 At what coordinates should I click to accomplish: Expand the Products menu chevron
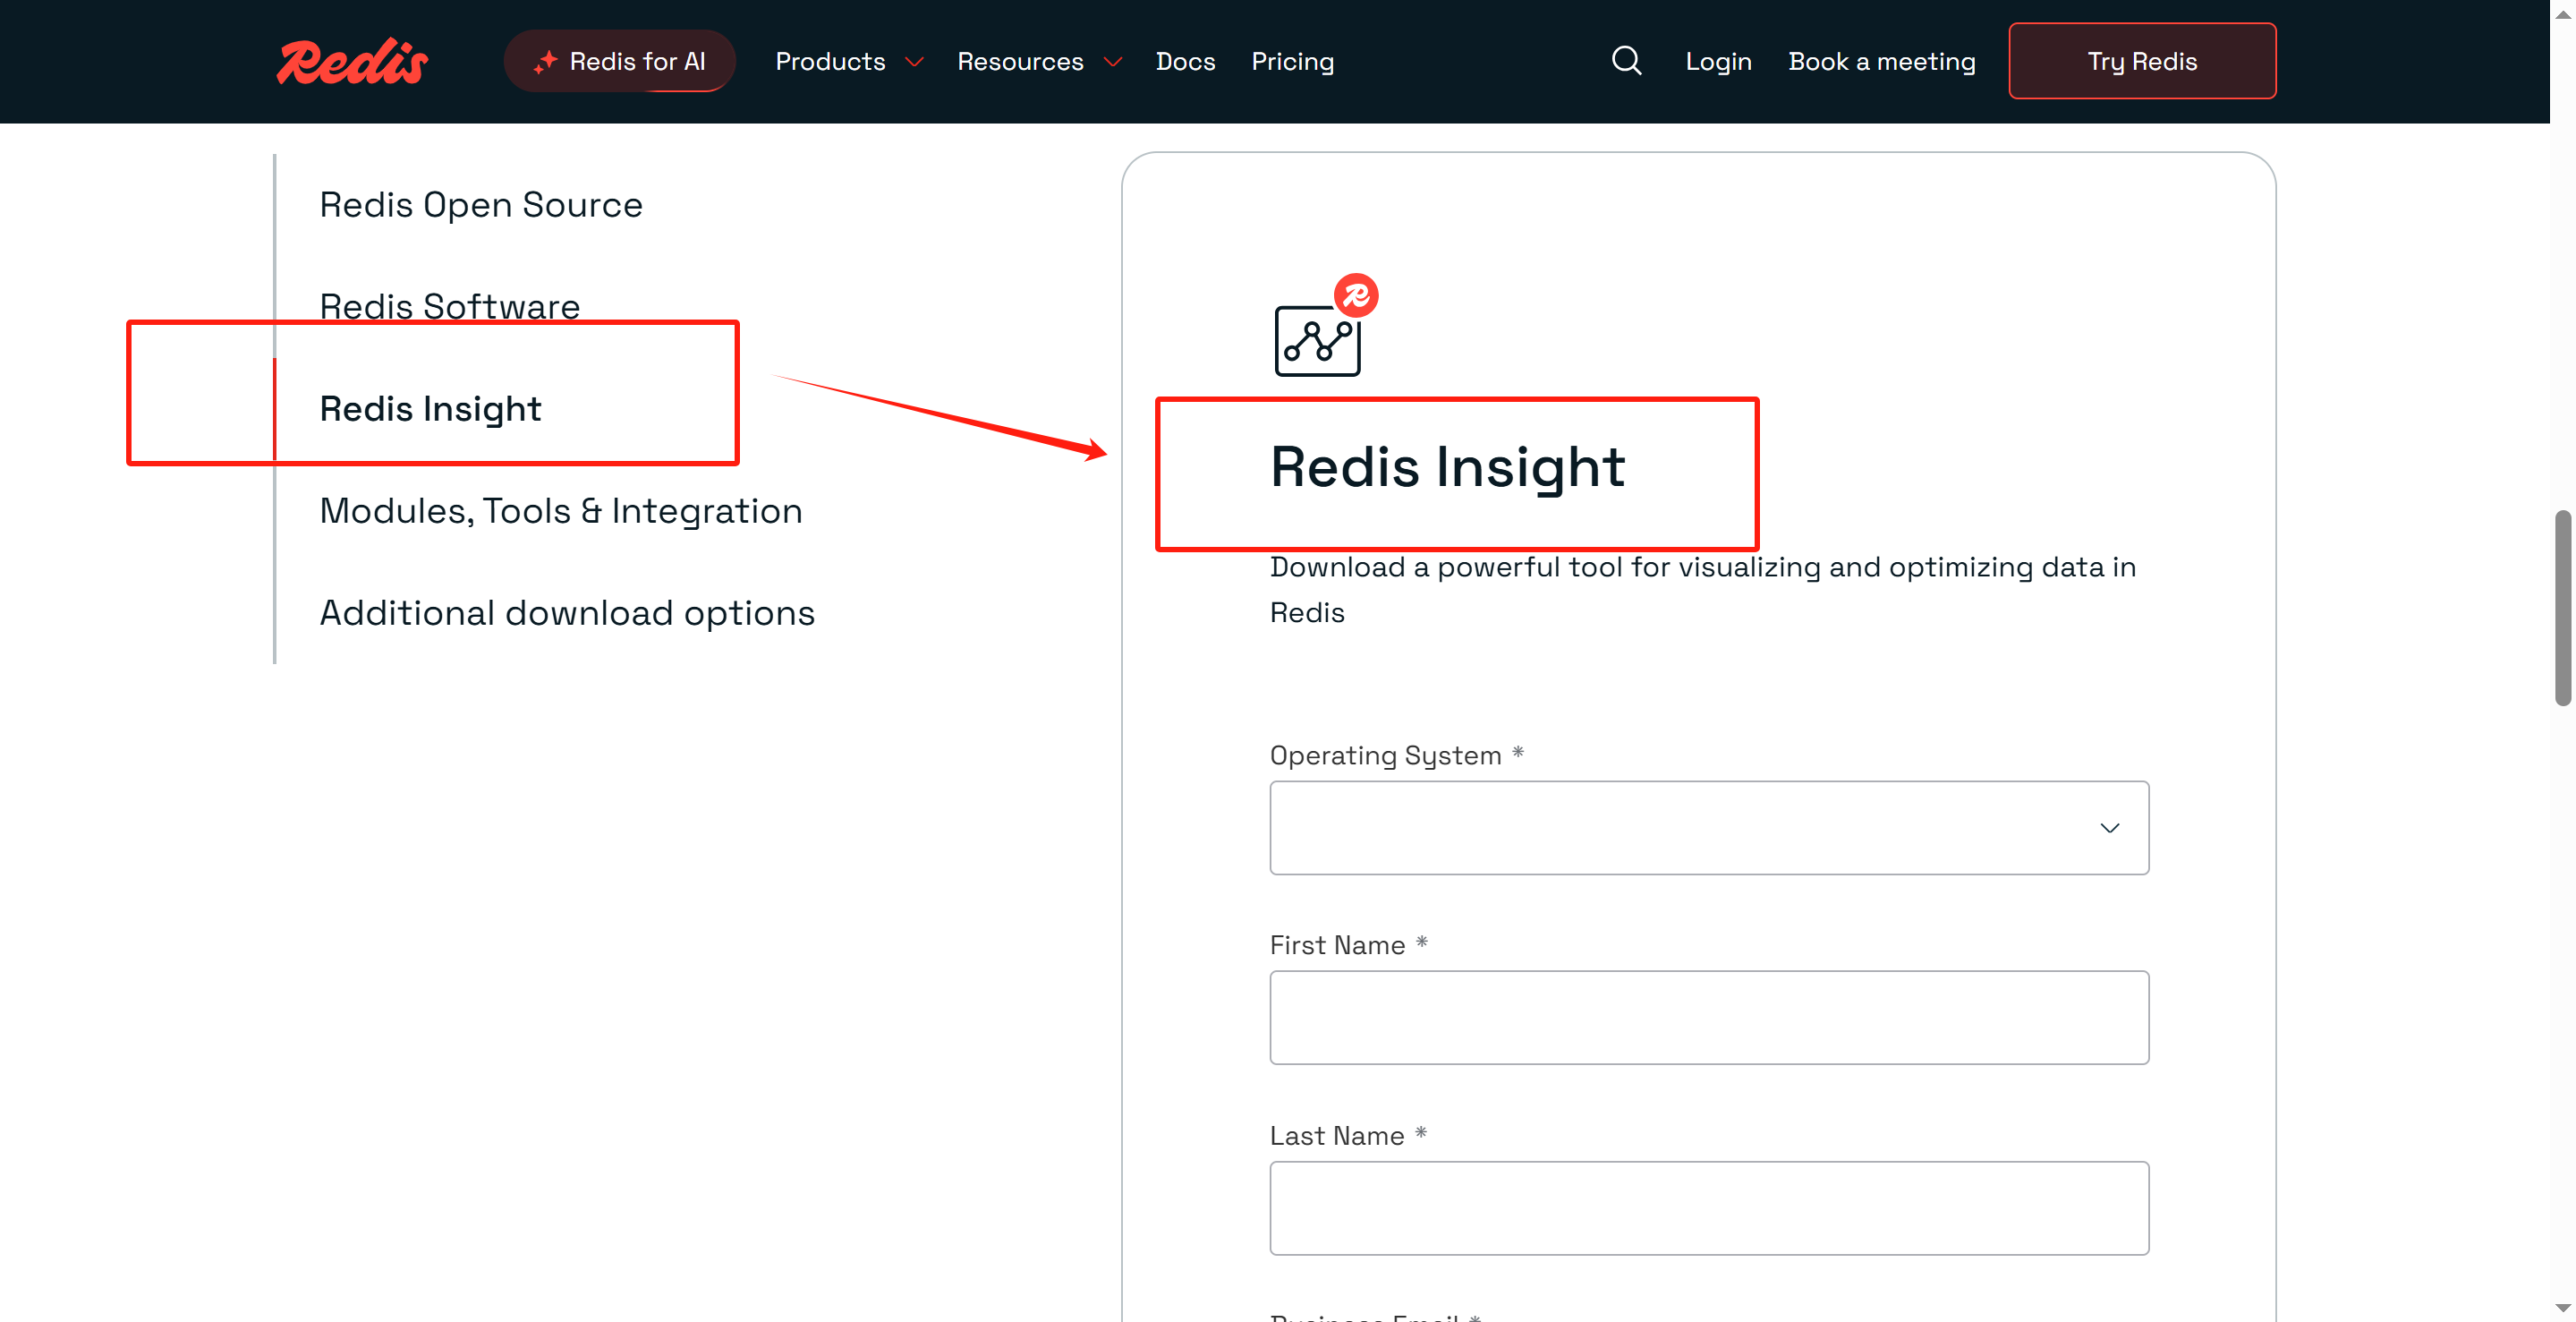point(914,62)
